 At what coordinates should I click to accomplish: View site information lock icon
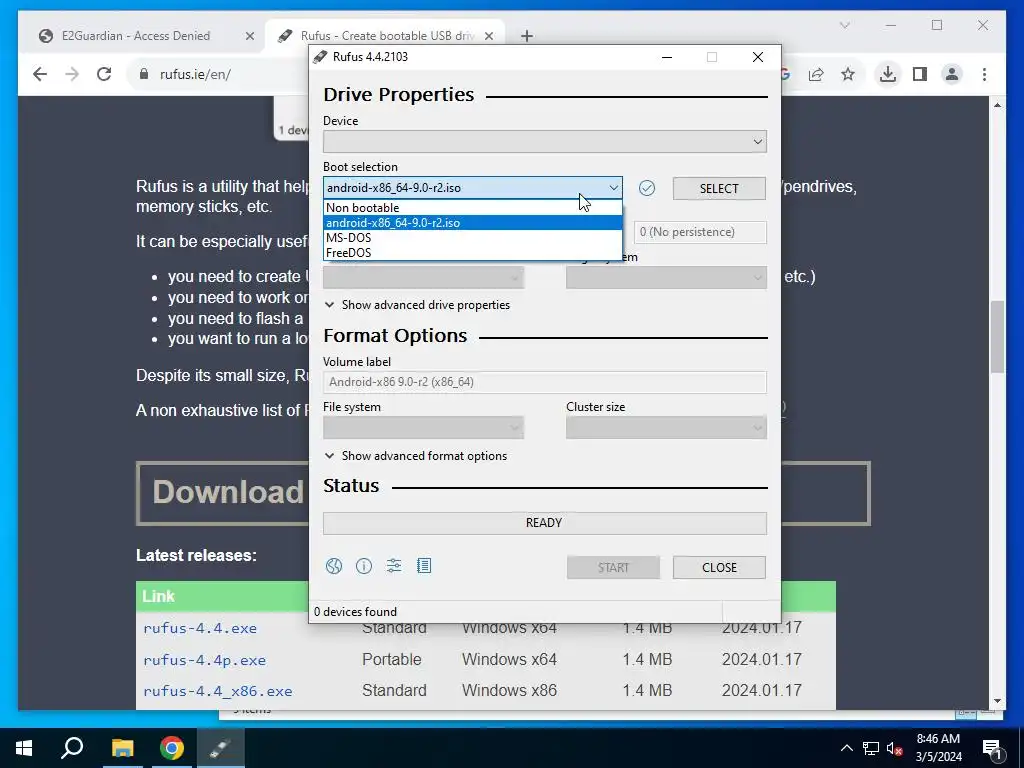point(144,74)
